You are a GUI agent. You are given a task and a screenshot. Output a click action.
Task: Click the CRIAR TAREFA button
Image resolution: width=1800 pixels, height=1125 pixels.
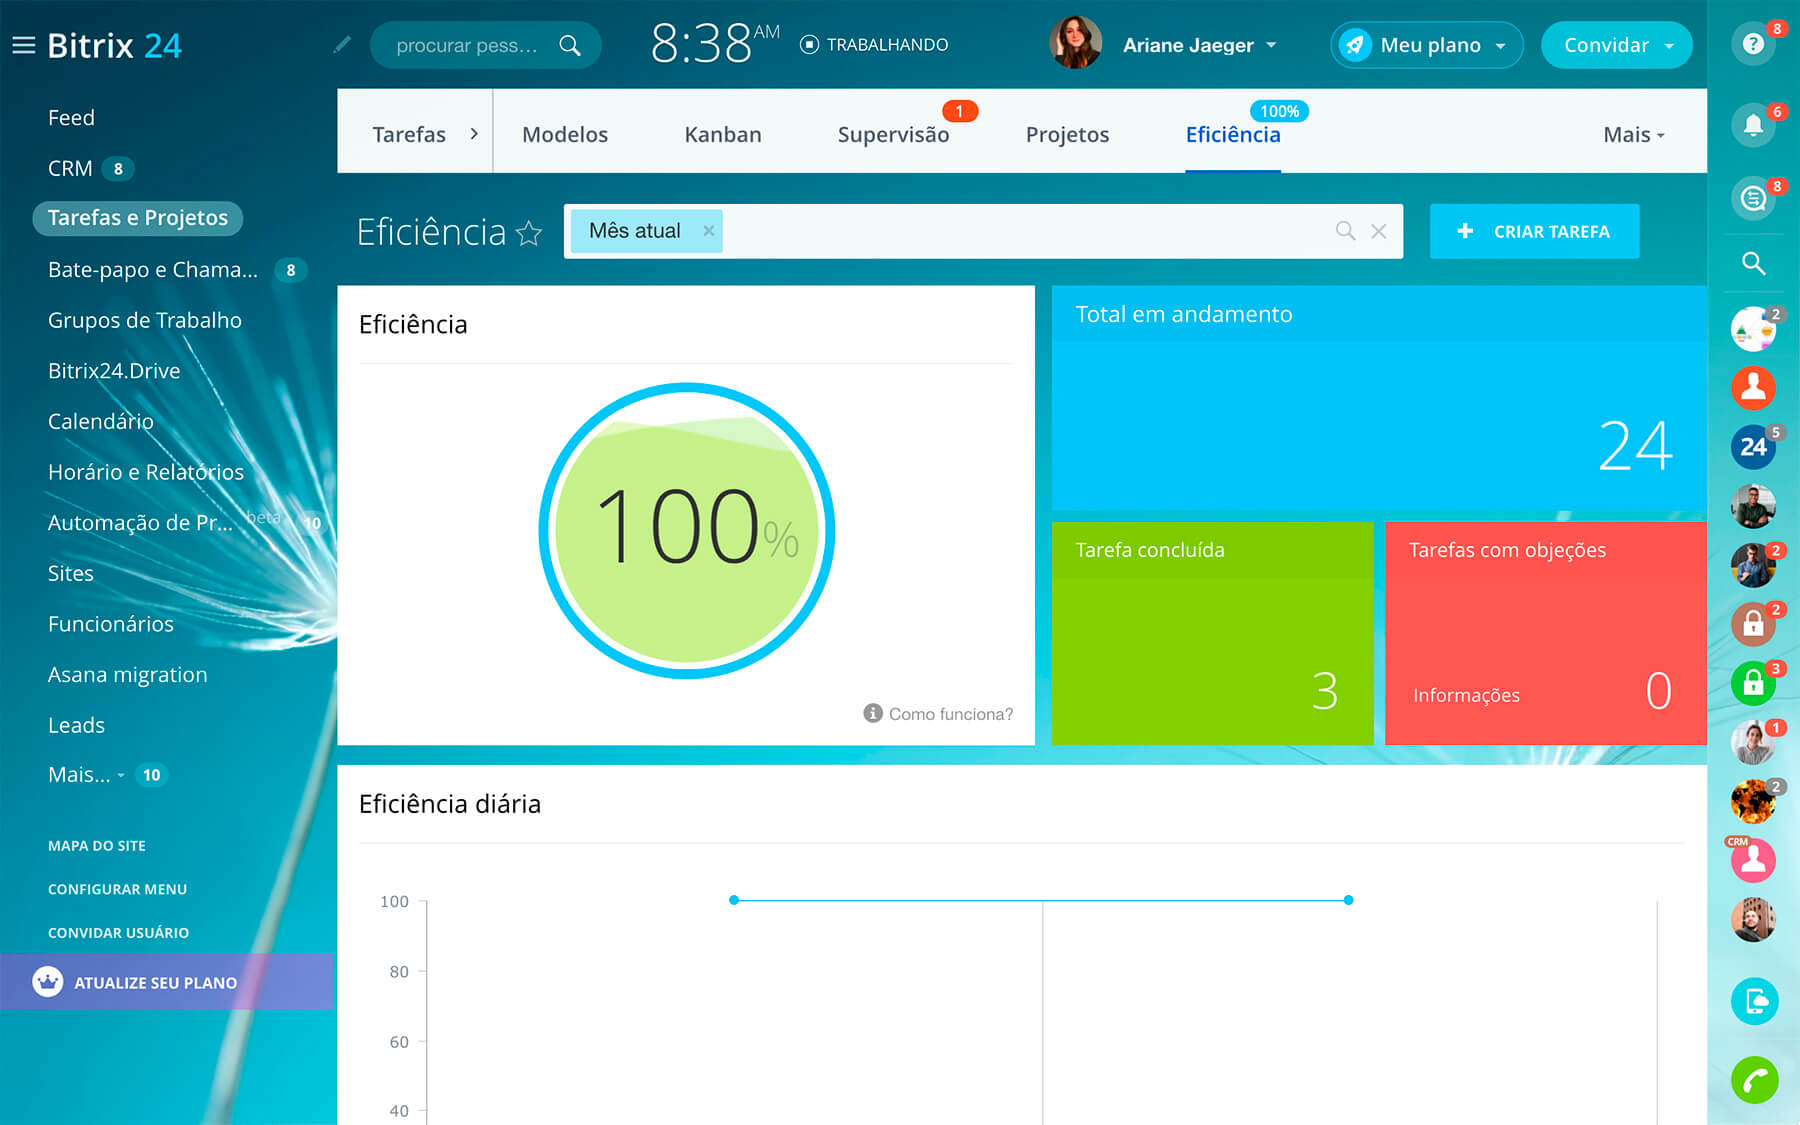pos(1534,231)
